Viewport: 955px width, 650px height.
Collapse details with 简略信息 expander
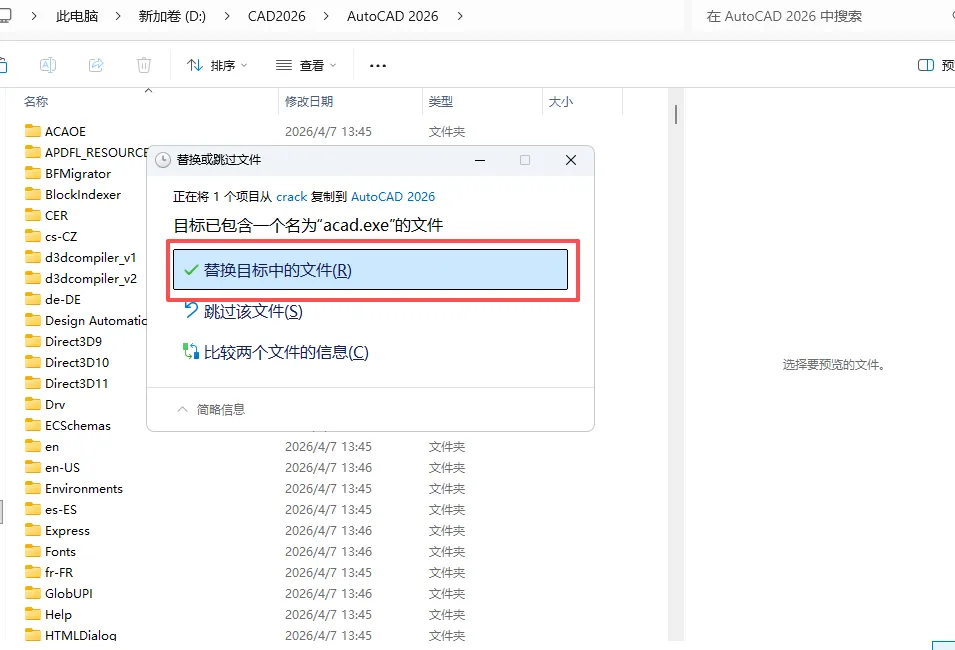click(211, 409)
